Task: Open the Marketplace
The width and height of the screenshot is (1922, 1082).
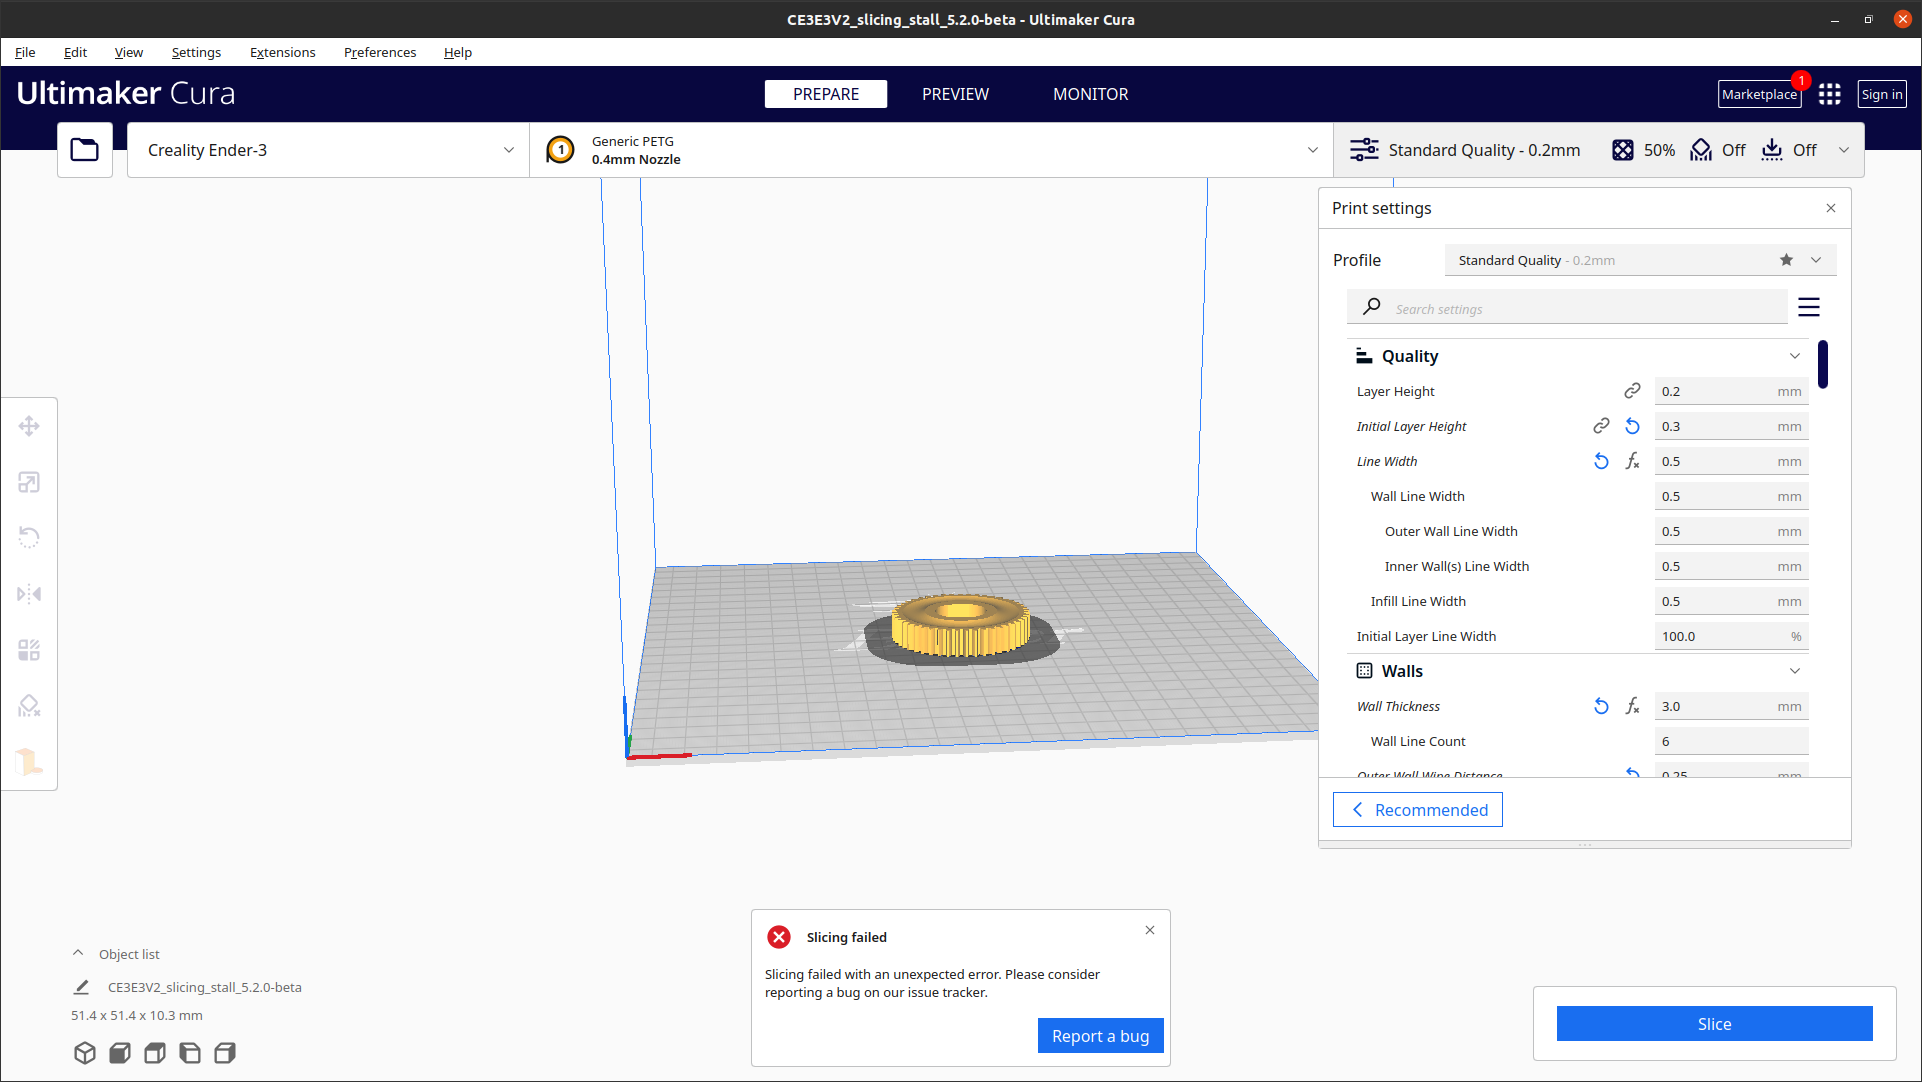Action: tap(1759, 94)
